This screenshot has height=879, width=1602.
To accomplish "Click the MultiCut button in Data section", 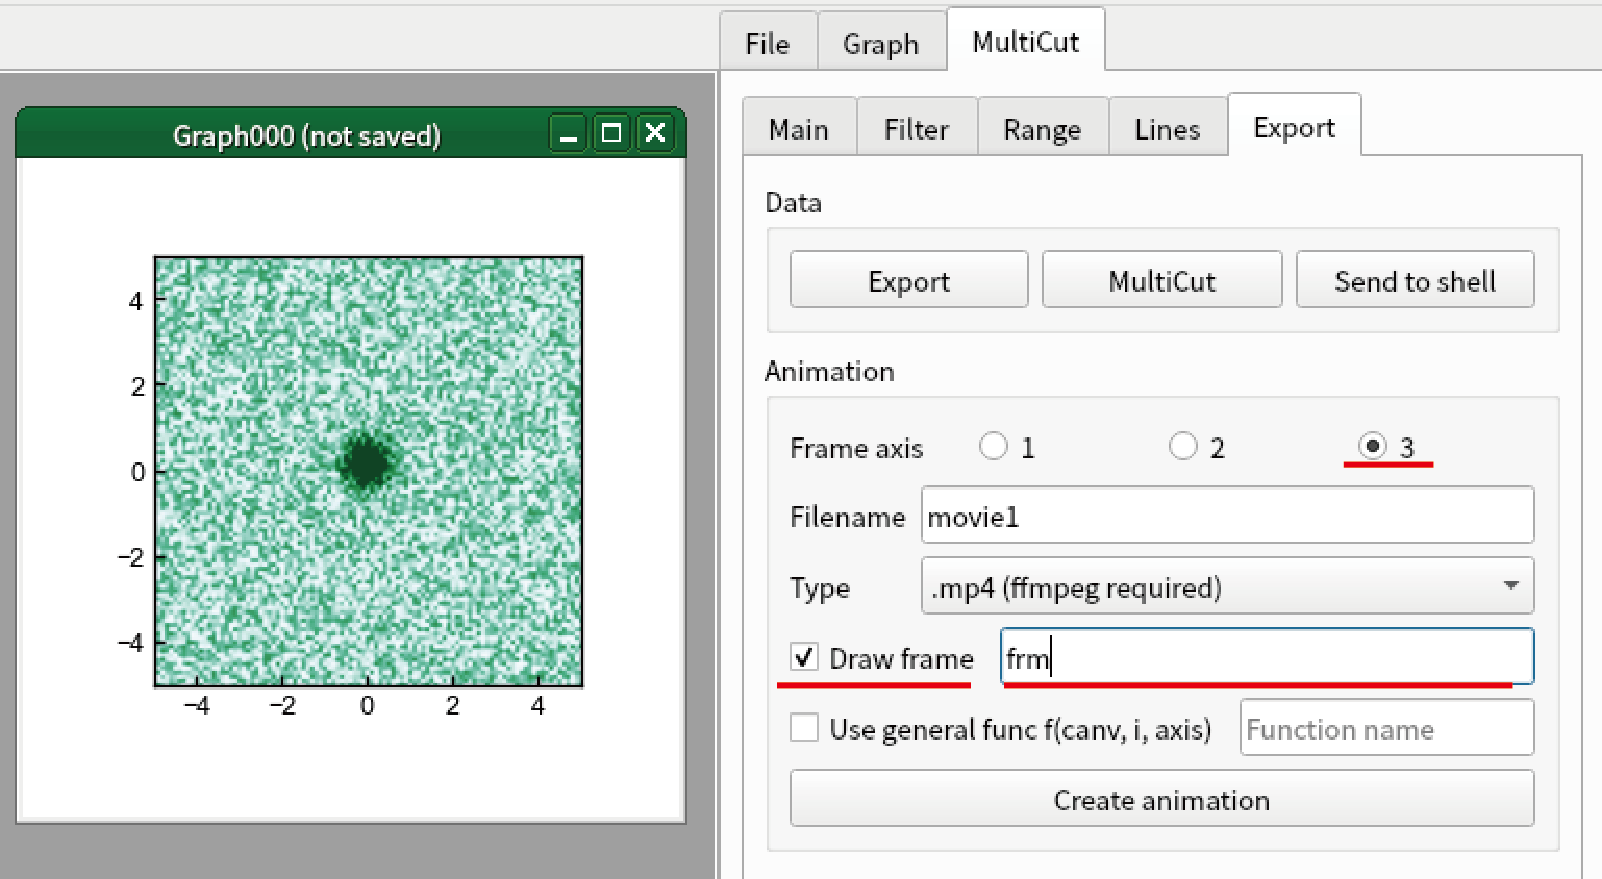I will tap(1162, 280).
